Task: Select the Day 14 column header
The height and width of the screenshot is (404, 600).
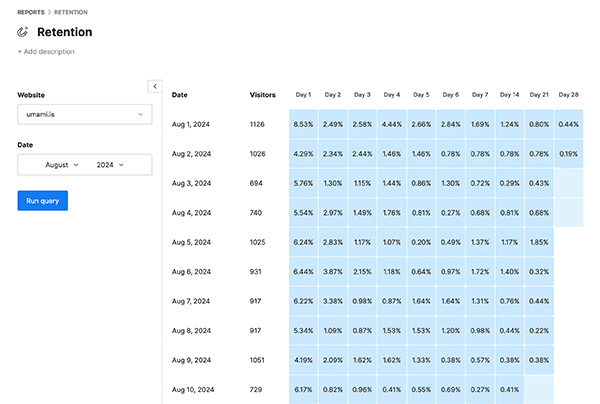Action: pyautogui.click(x=509, y=95)
